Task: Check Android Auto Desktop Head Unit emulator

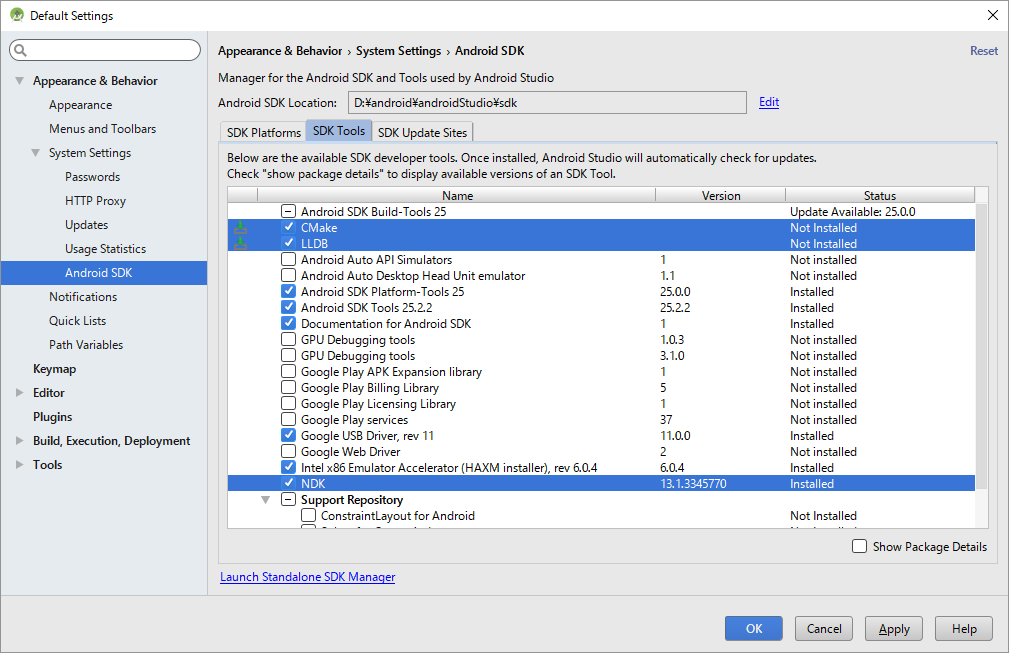Action: point(288,275)
